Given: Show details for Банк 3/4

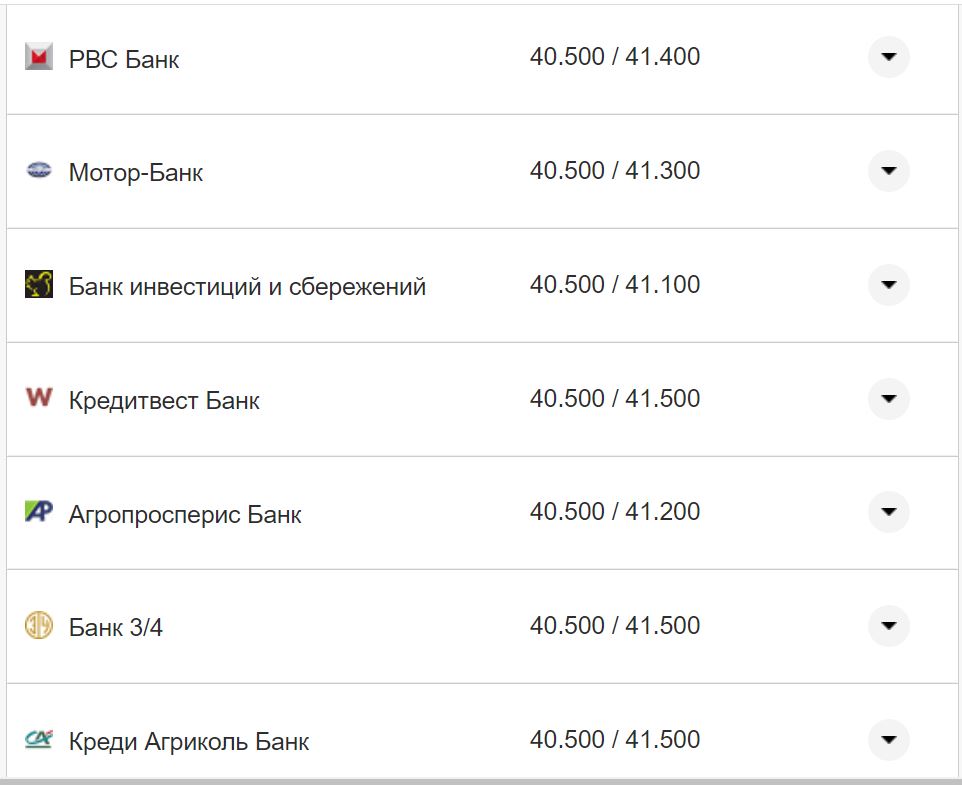Looking at the screenshot, I should (888, 626).
